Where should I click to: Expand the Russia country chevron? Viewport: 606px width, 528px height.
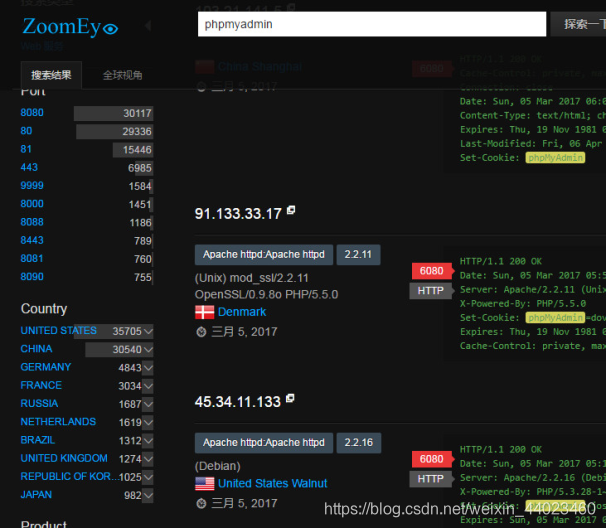(x=148, y=404)
